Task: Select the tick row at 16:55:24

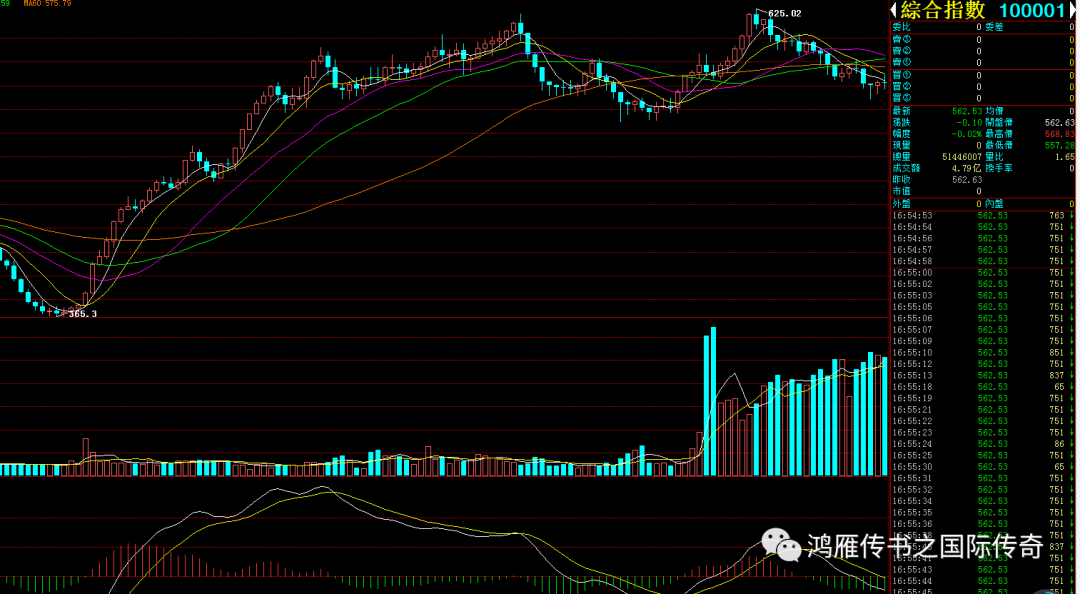Action: coord(983,444)
